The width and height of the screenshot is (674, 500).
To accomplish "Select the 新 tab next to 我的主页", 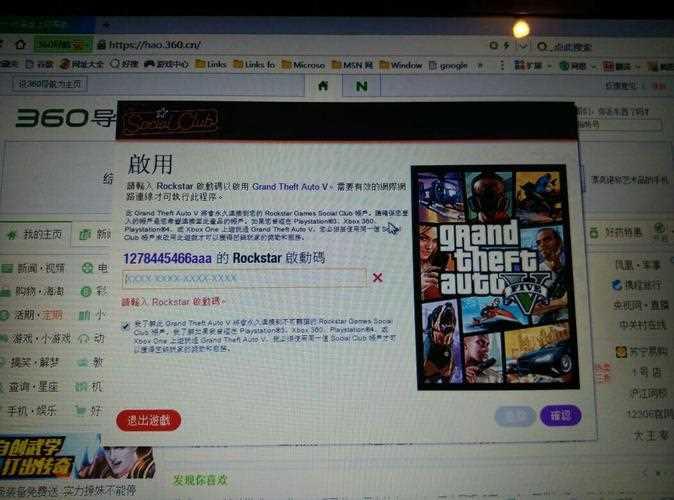I will point(95,234).
